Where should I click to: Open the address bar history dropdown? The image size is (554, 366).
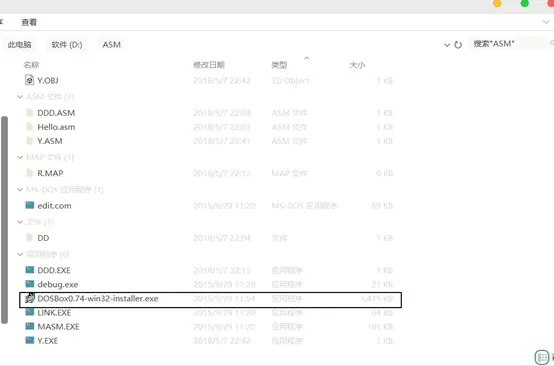tap(447, 45)
